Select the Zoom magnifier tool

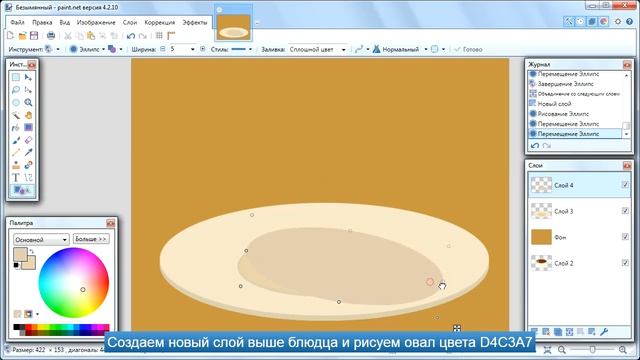point(28,102)
